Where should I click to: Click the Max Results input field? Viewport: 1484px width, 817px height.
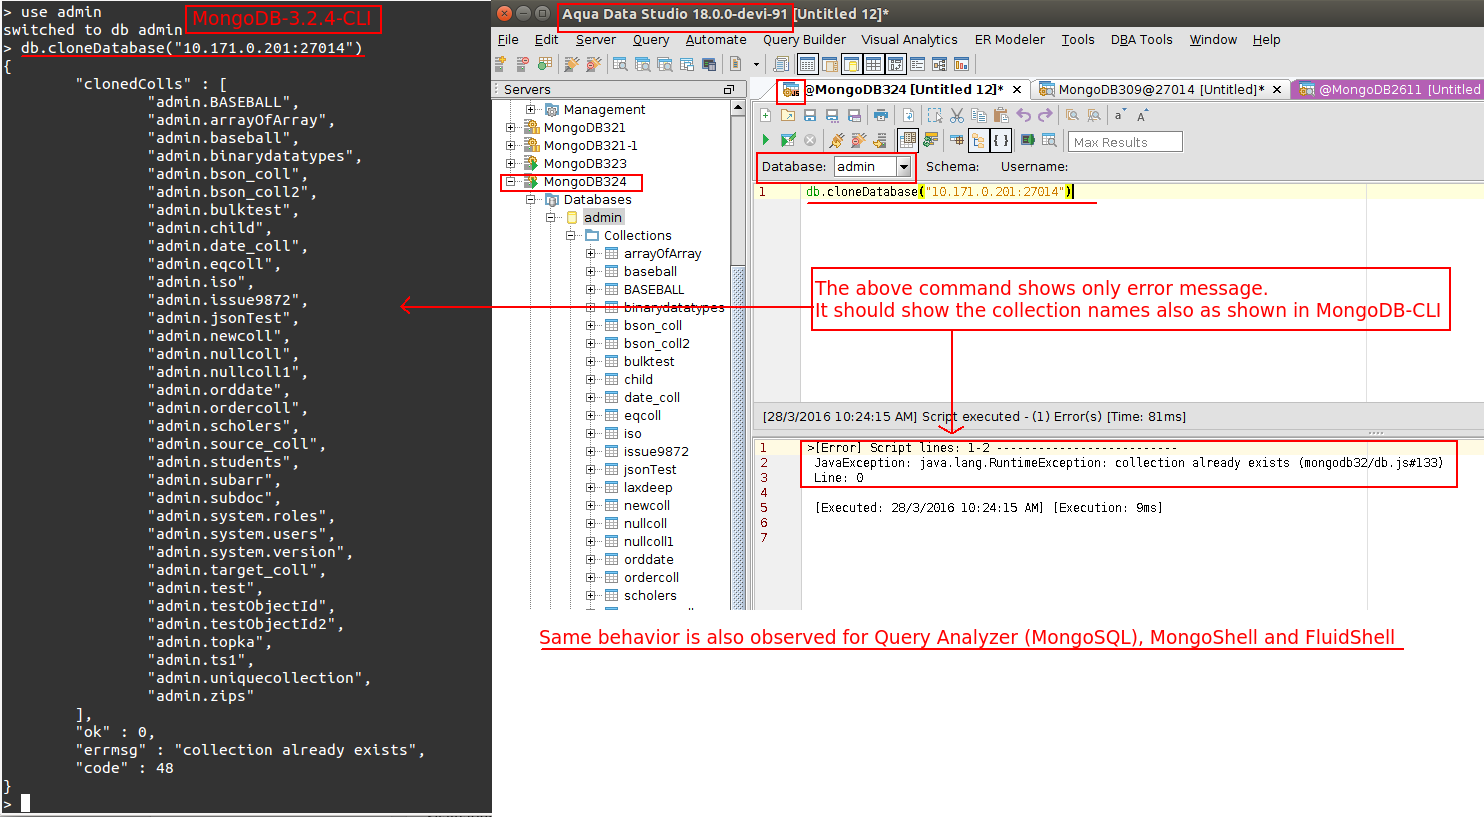[1125, 142]
